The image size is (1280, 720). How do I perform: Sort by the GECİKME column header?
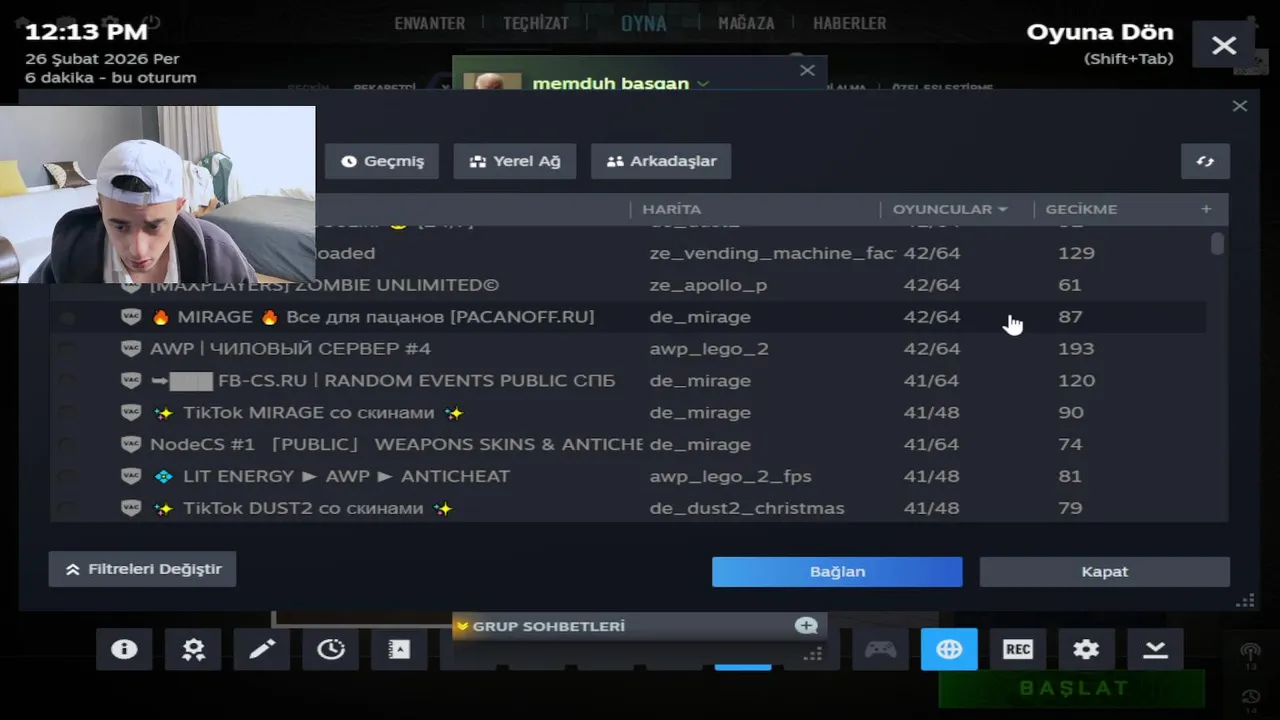coord(1081,209)
